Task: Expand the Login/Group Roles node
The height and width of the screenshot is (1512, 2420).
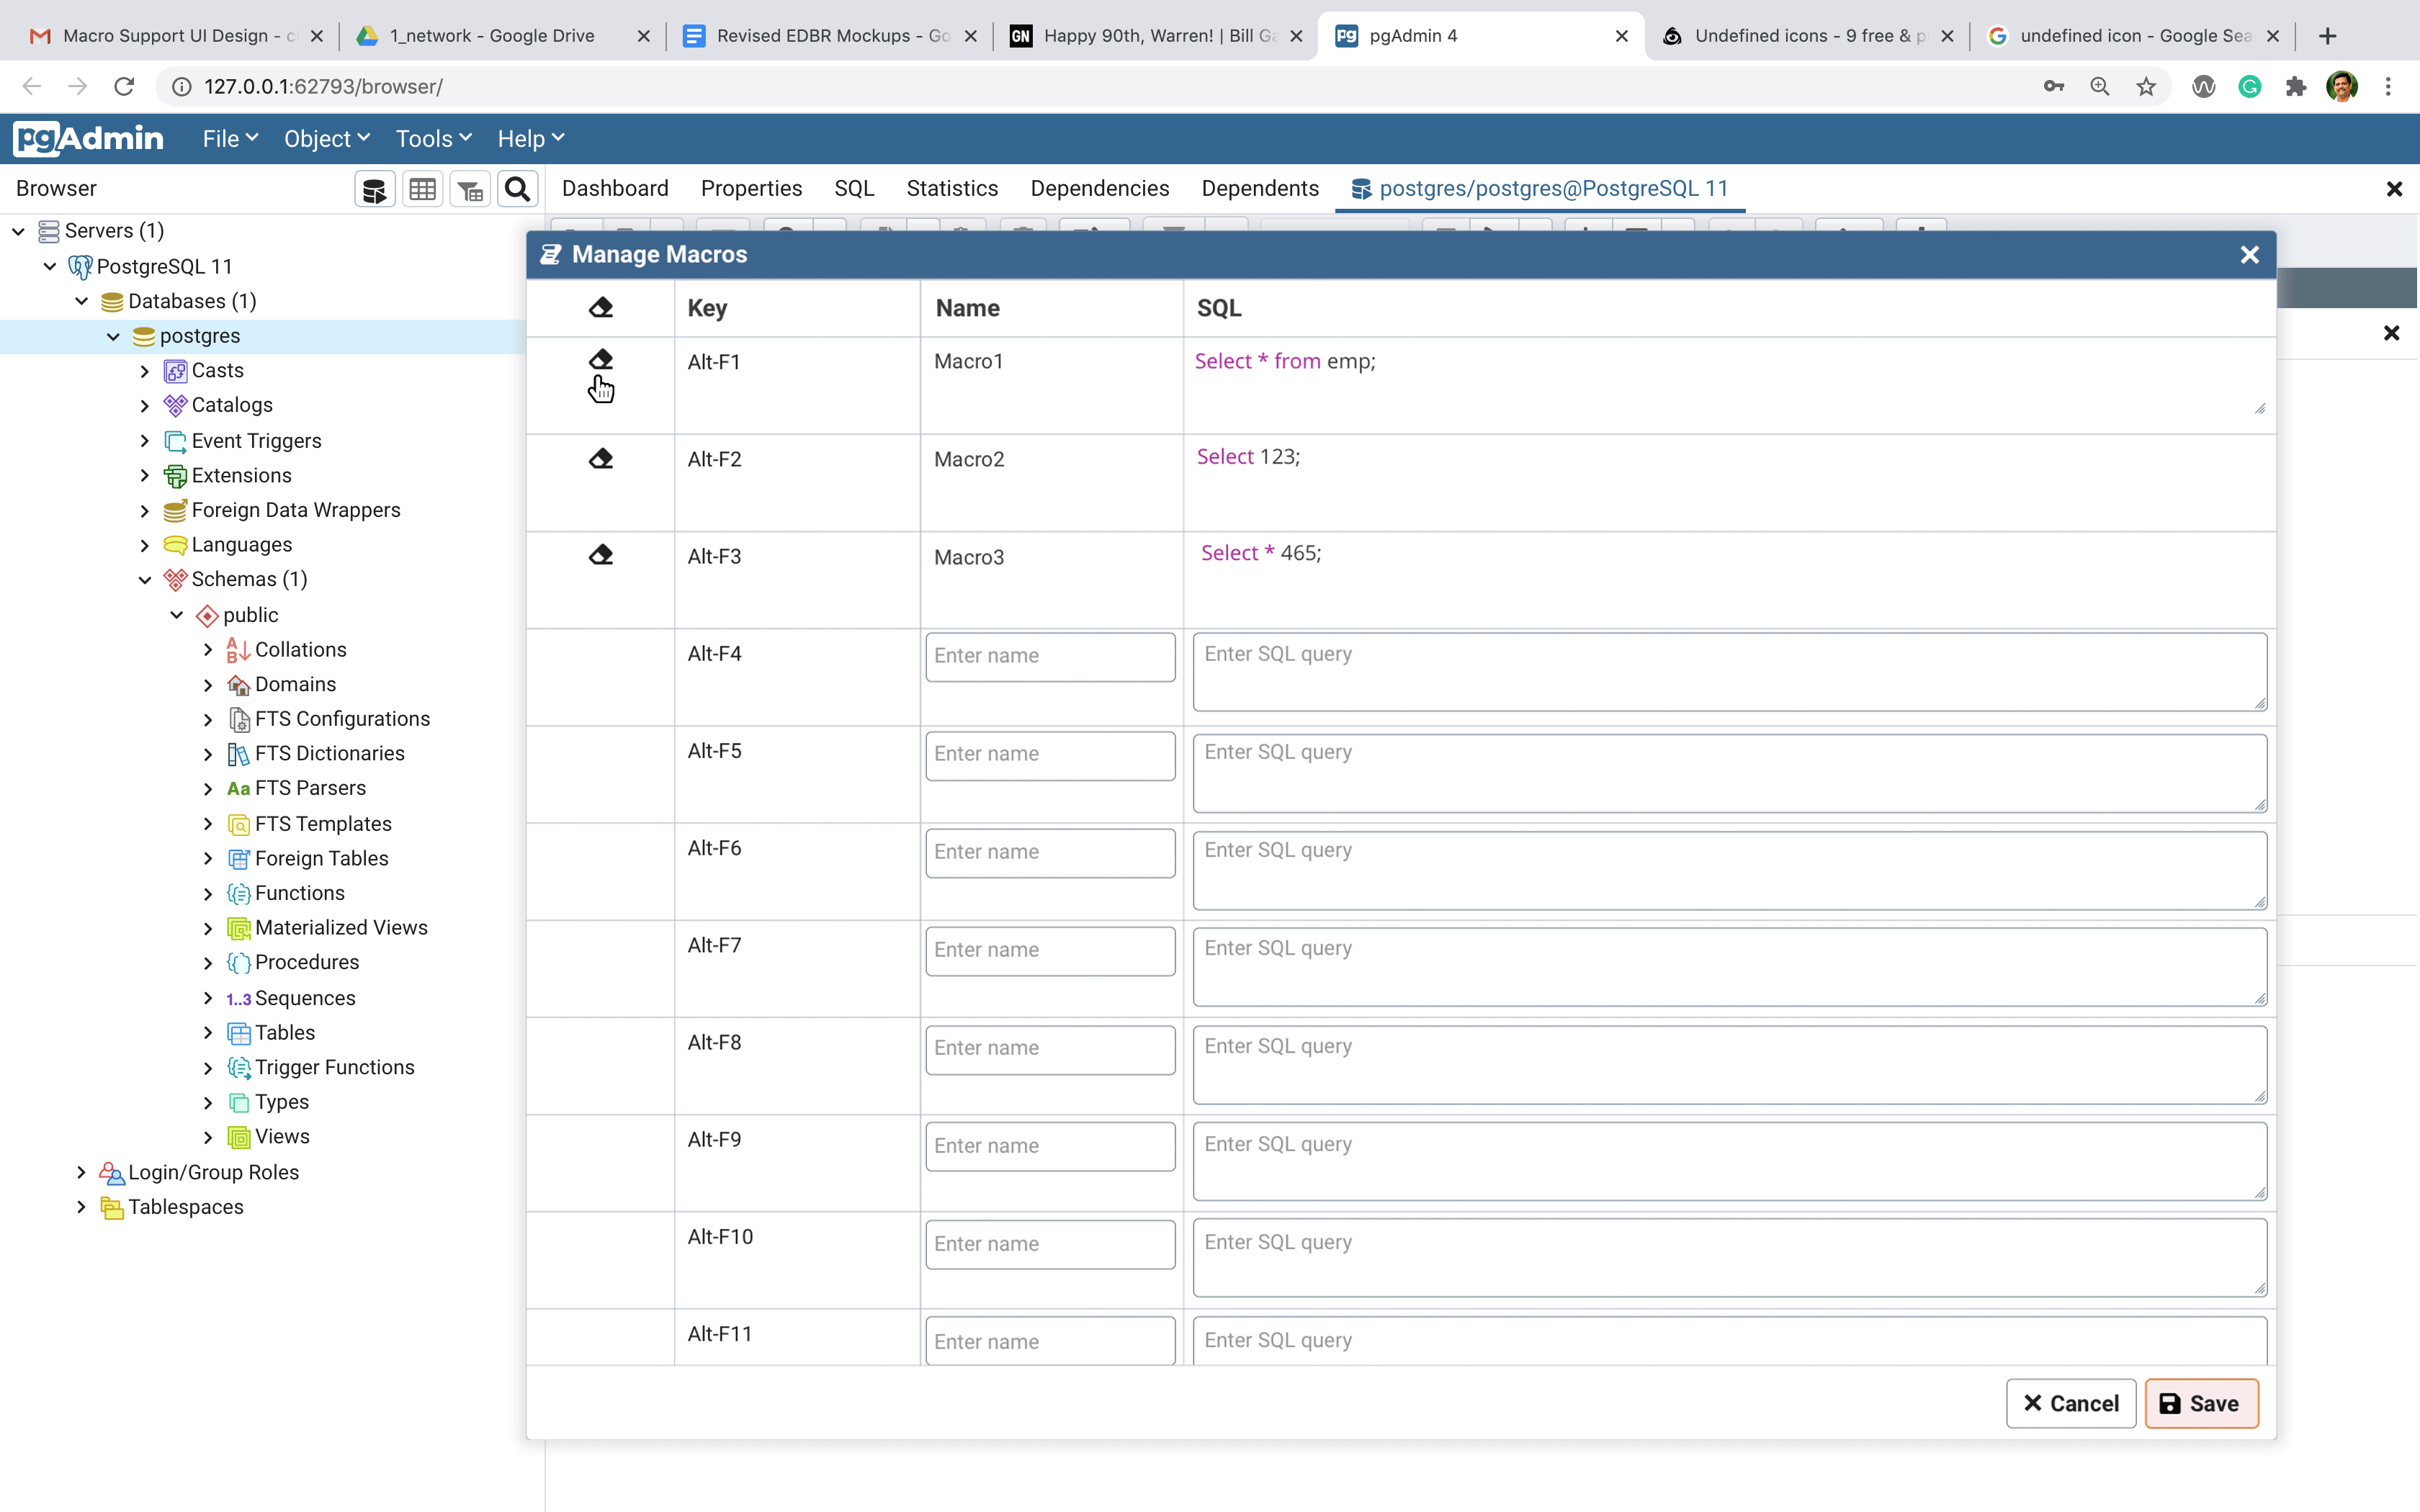Action: (81, 1172)
